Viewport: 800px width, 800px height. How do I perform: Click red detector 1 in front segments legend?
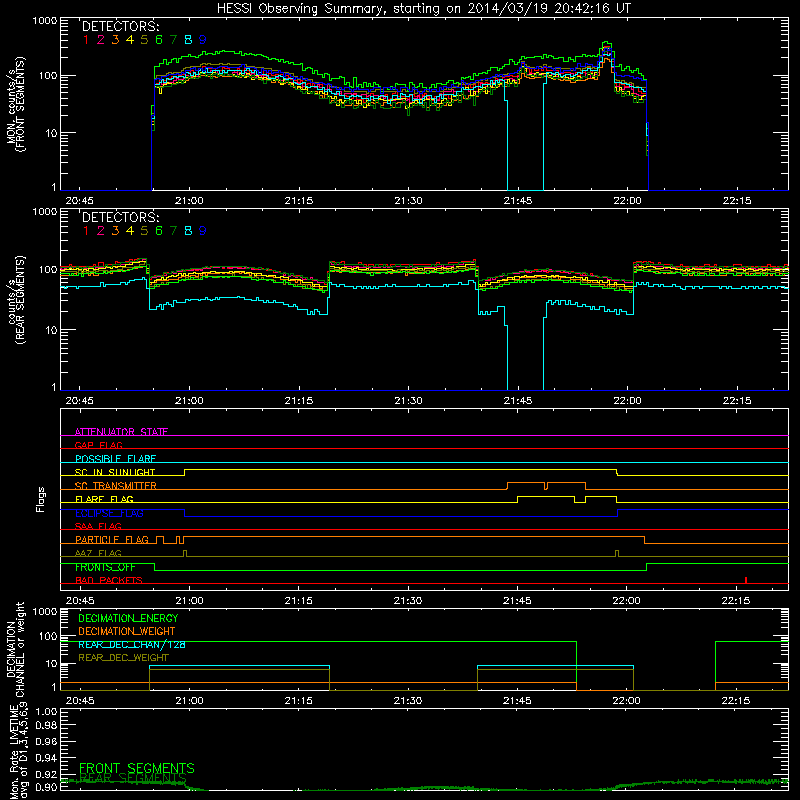[86, 39]
